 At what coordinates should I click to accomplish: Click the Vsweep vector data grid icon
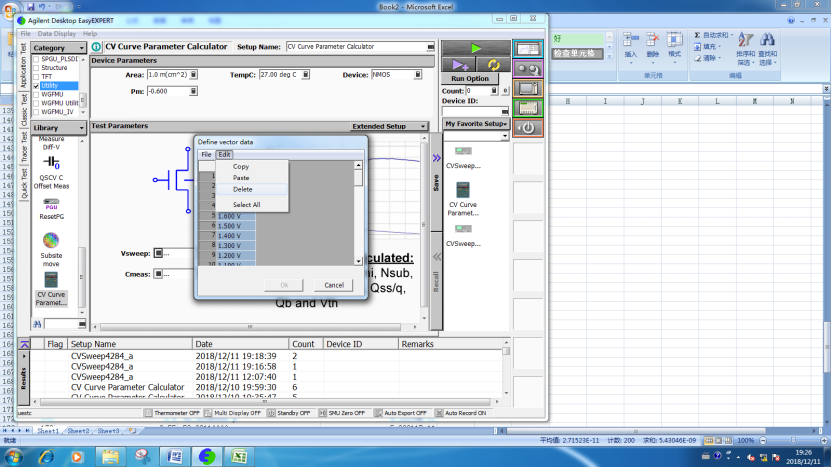[158, 253]
